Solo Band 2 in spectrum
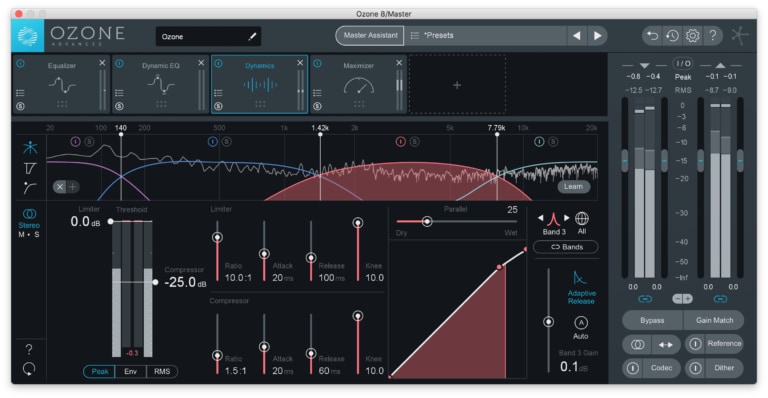 (226, 141)
